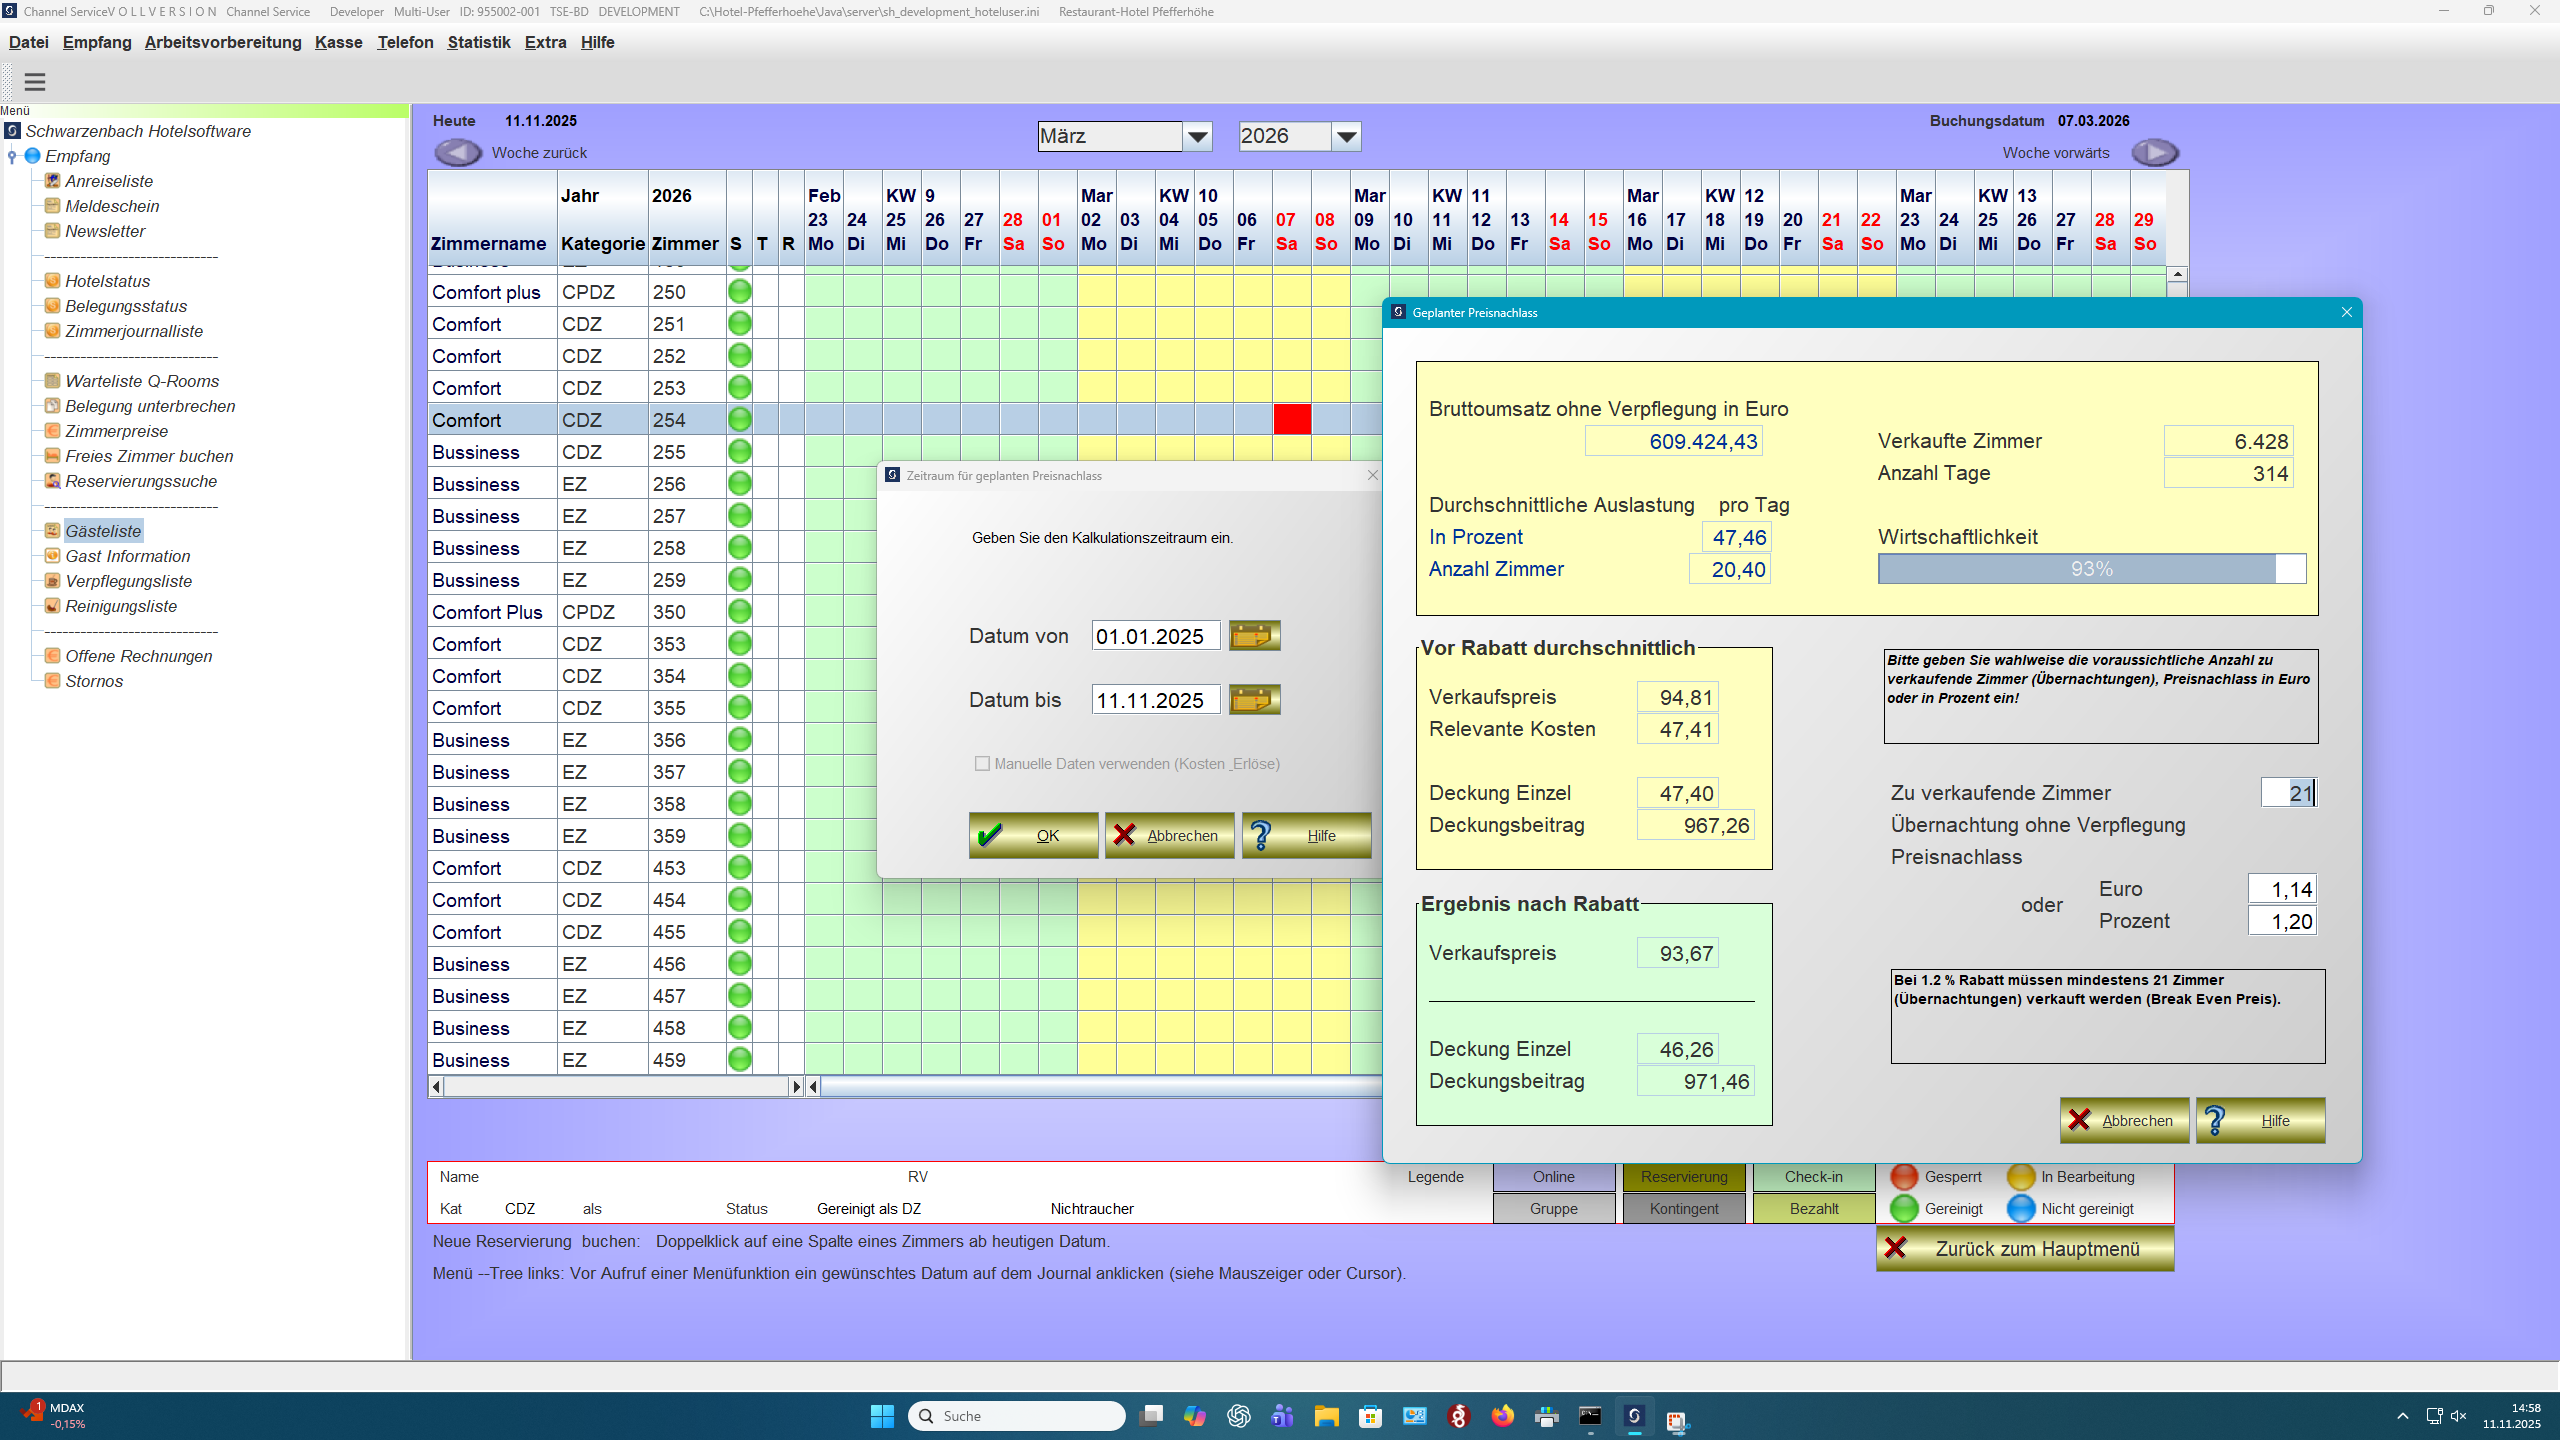Click the Woche zurück arrow icon
2560x1440 pixels.
(457, 152)
